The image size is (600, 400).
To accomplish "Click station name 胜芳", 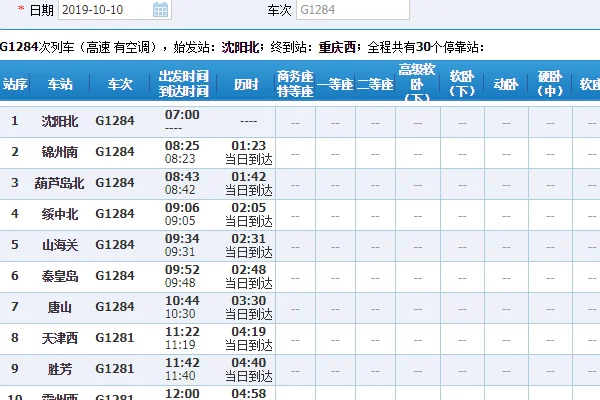I will [x=60, y=369].
